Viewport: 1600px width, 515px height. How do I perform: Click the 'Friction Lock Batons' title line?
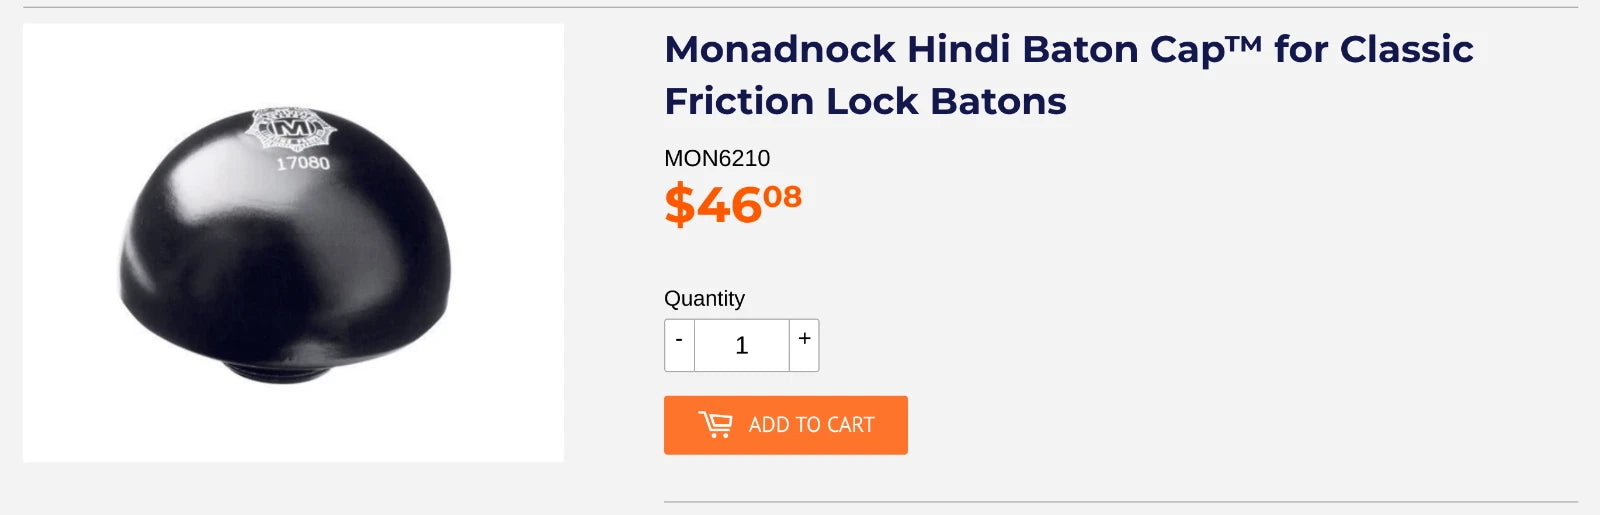(x=865, y=101)
